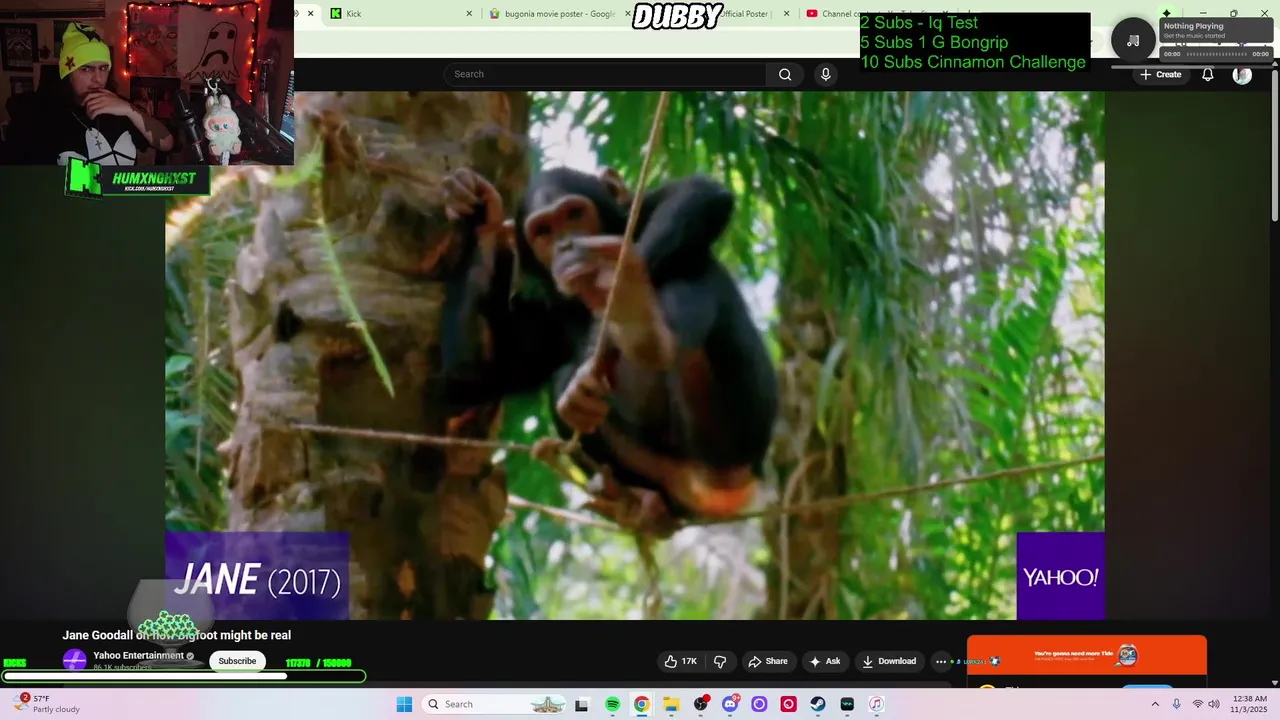1280x720 pixels.
Task: Open Spotify from the taskbar
Action: (x=612, y=704)
